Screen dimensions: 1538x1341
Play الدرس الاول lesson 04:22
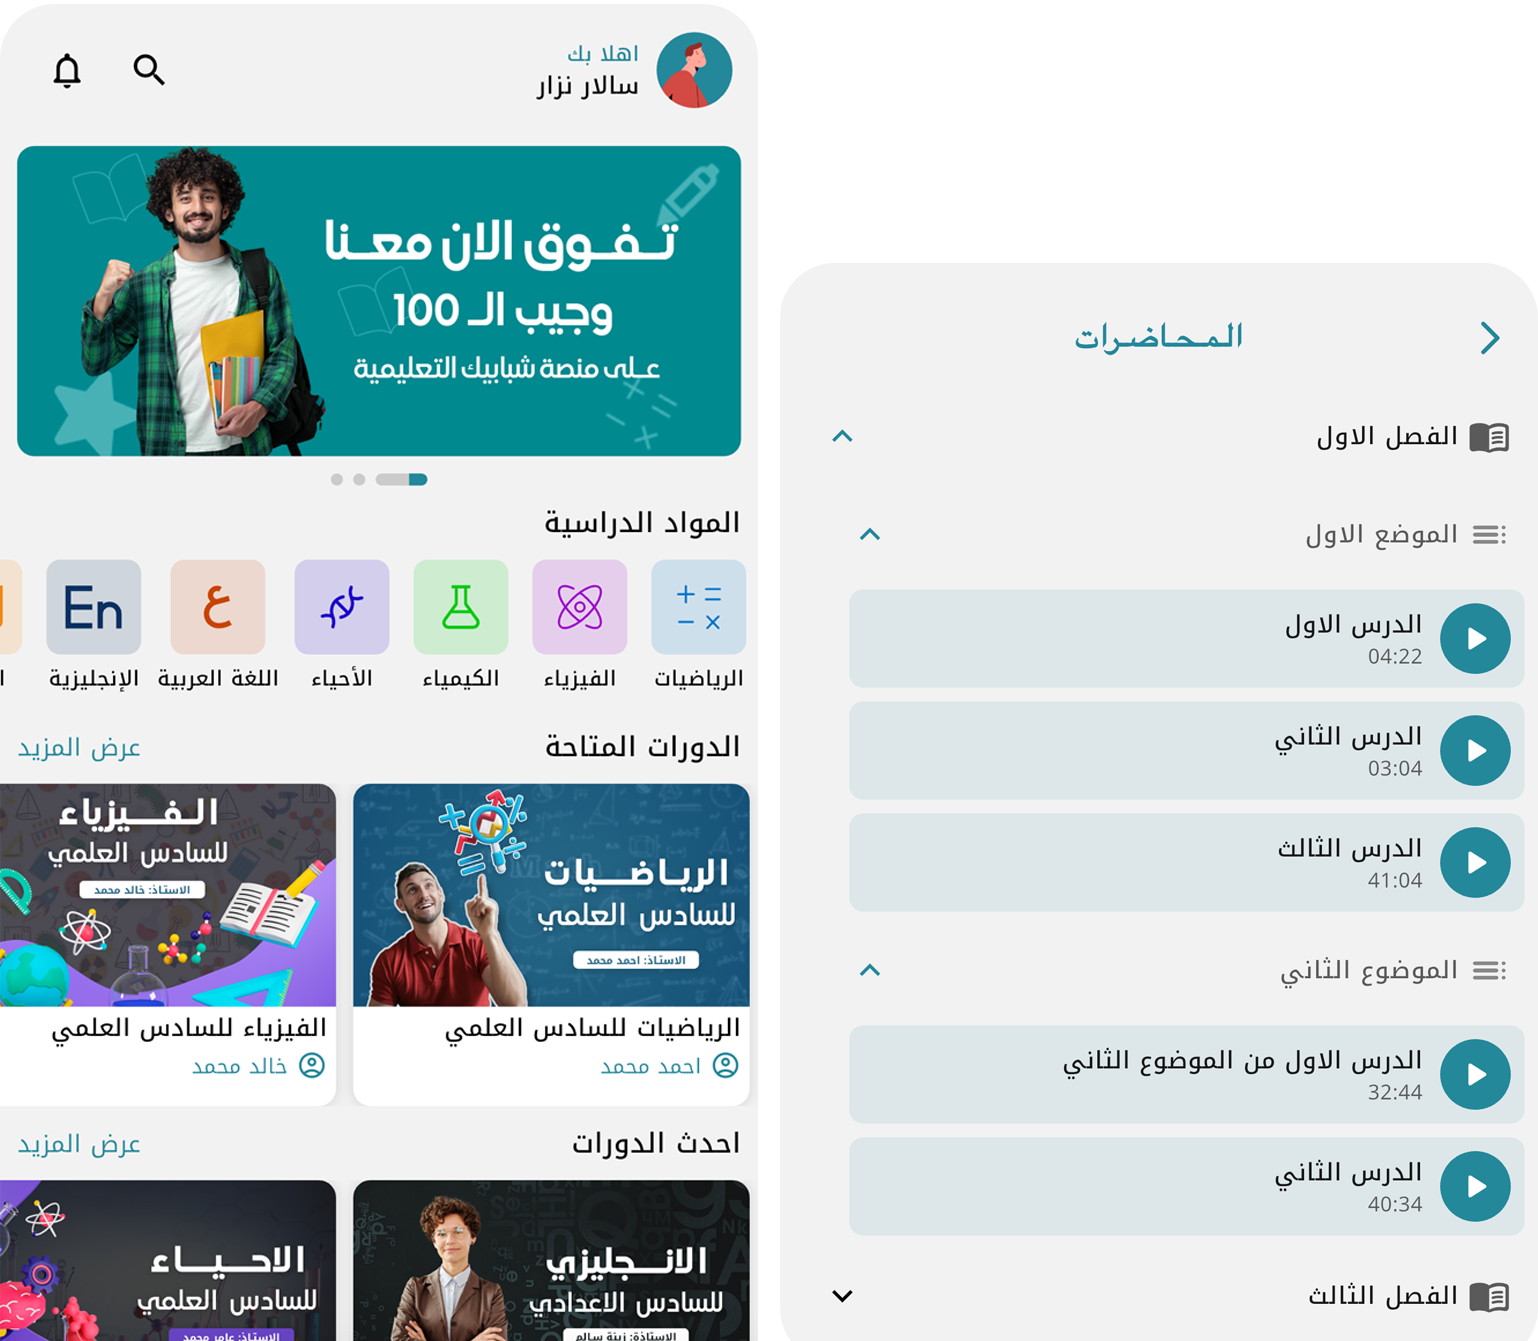click(x=1475, y=638)
